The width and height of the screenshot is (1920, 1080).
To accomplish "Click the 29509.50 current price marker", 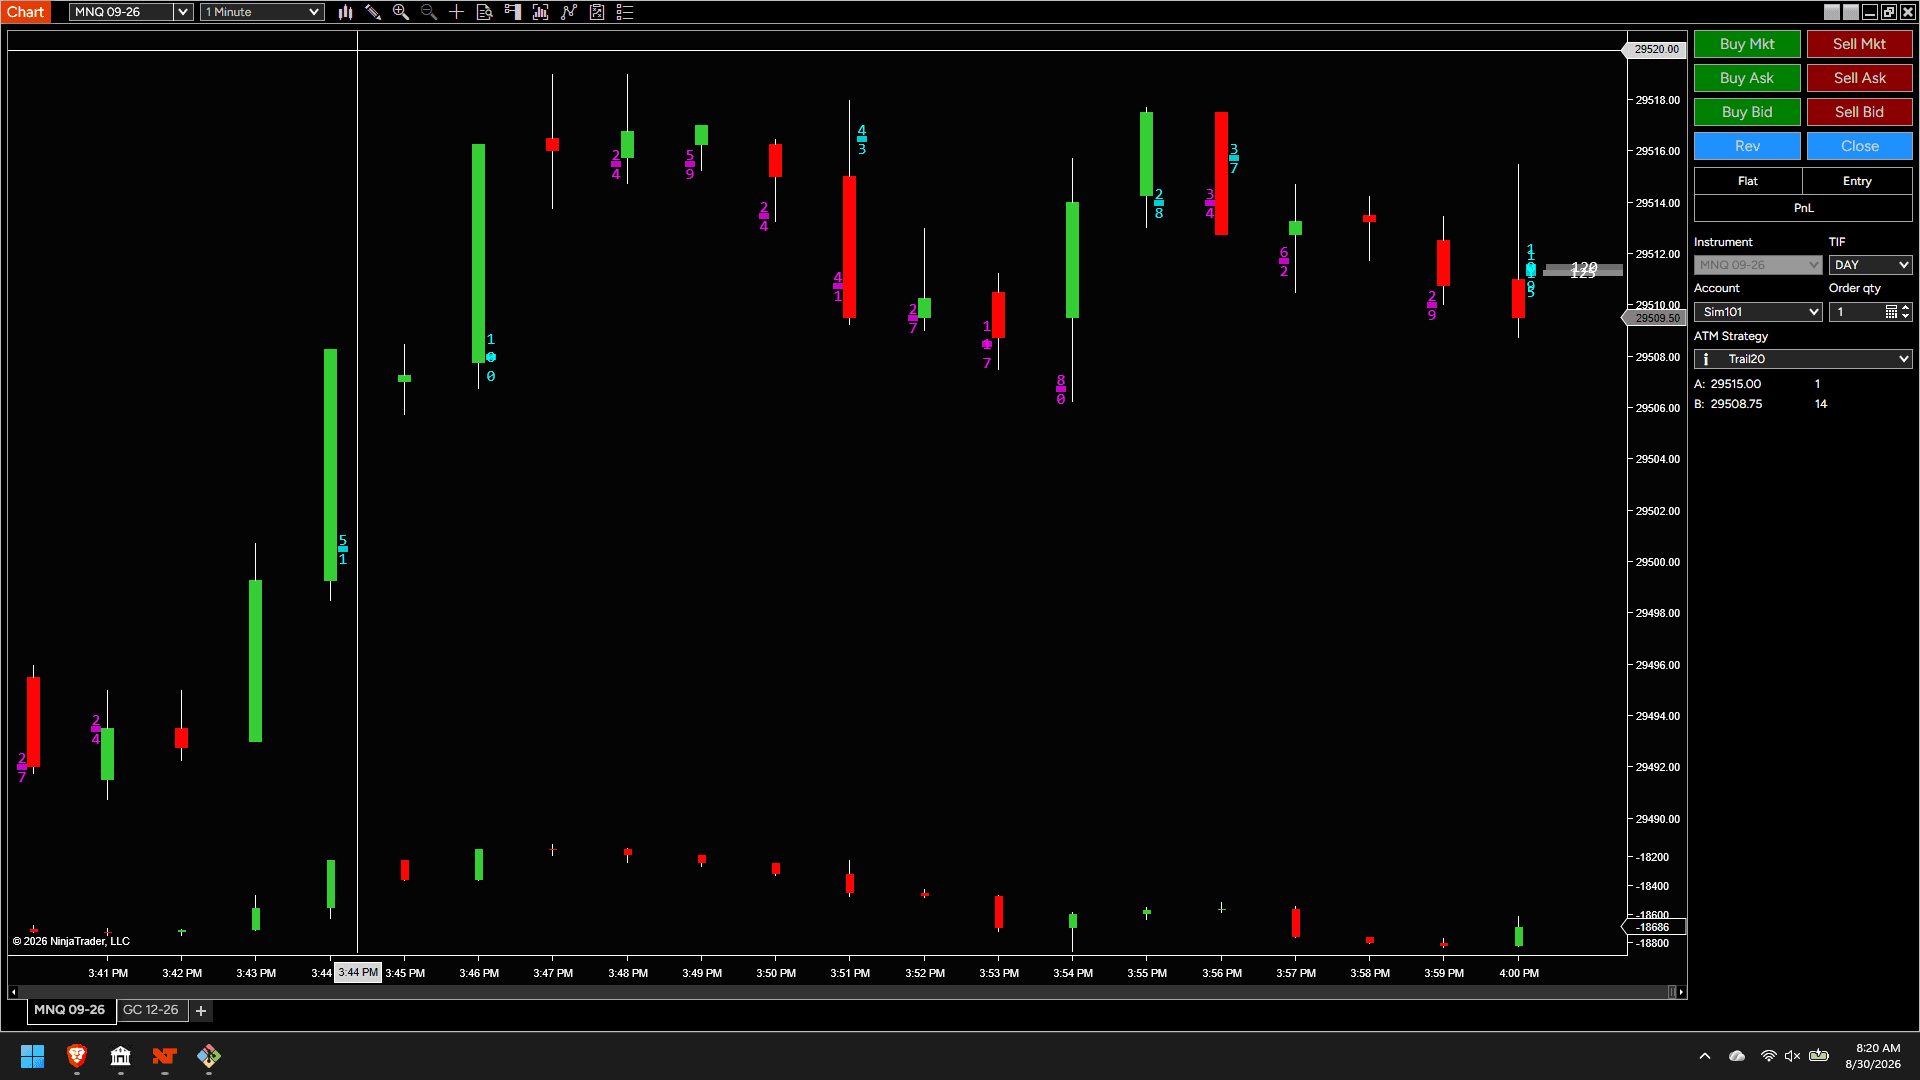I will 1655,318.
